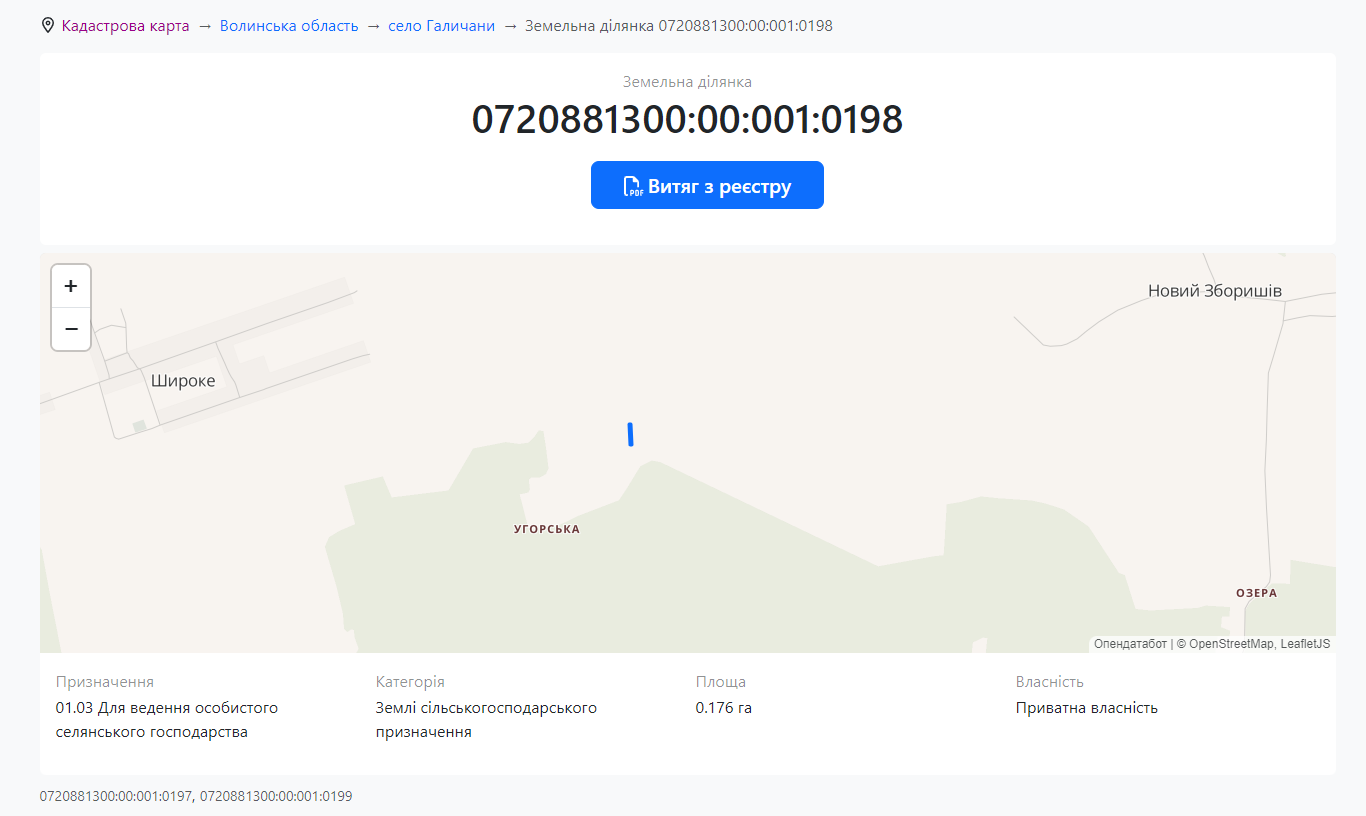Navigate to село Галичани breadcrumb
The width and height of the screenshot is (1366, 816).
pyautogui.click(x=441, y=26)
